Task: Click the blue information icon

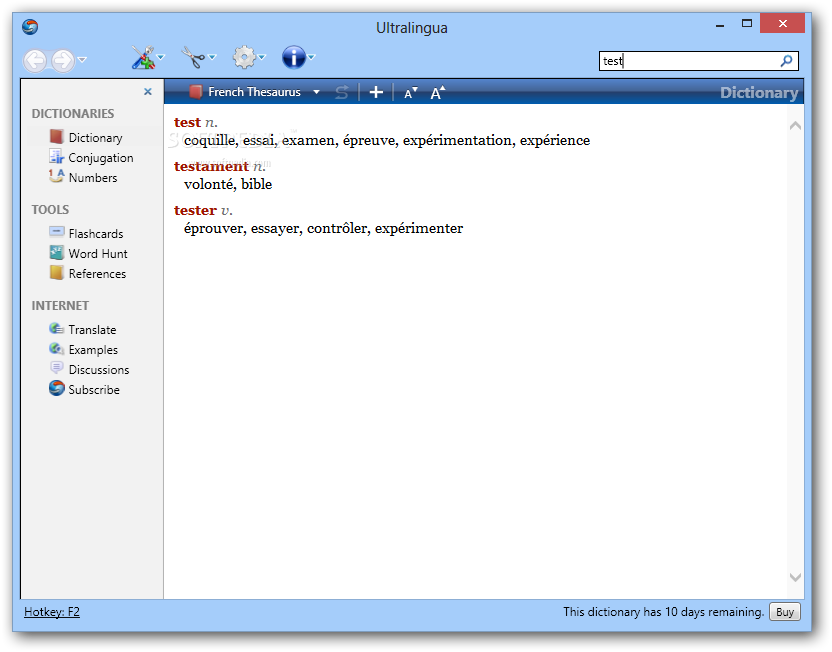Action: [294, 57]
